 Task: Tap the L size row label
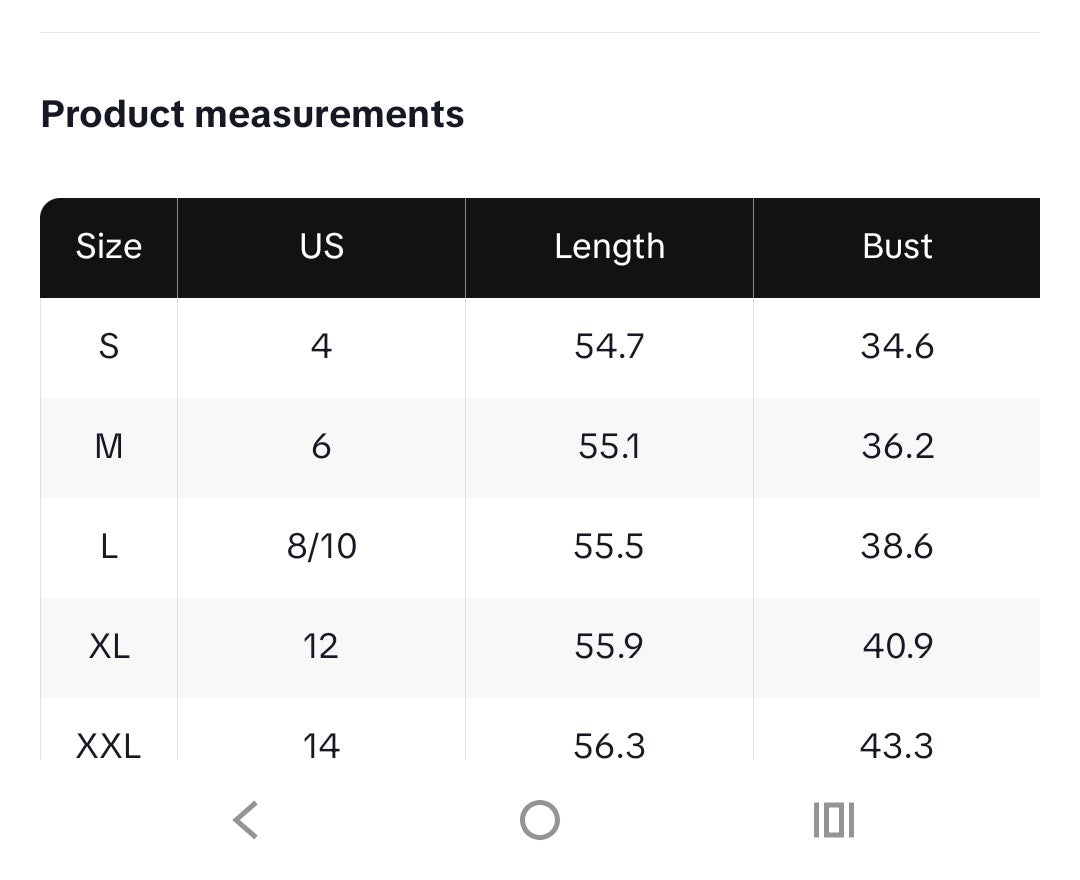109,547
